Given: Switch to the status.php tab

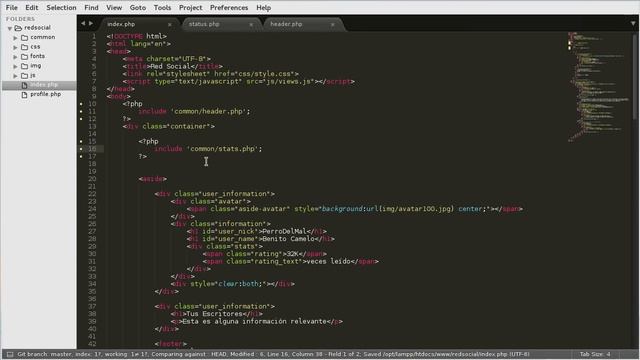Looking at the screenshot, I should (220, 24).
